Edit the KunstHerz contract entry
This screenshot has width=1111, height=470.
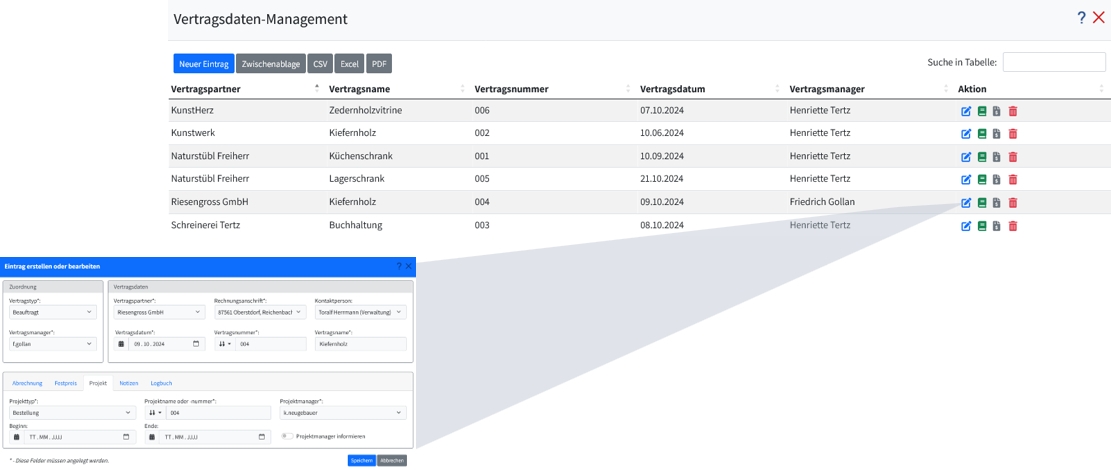(x=966, y=111)
